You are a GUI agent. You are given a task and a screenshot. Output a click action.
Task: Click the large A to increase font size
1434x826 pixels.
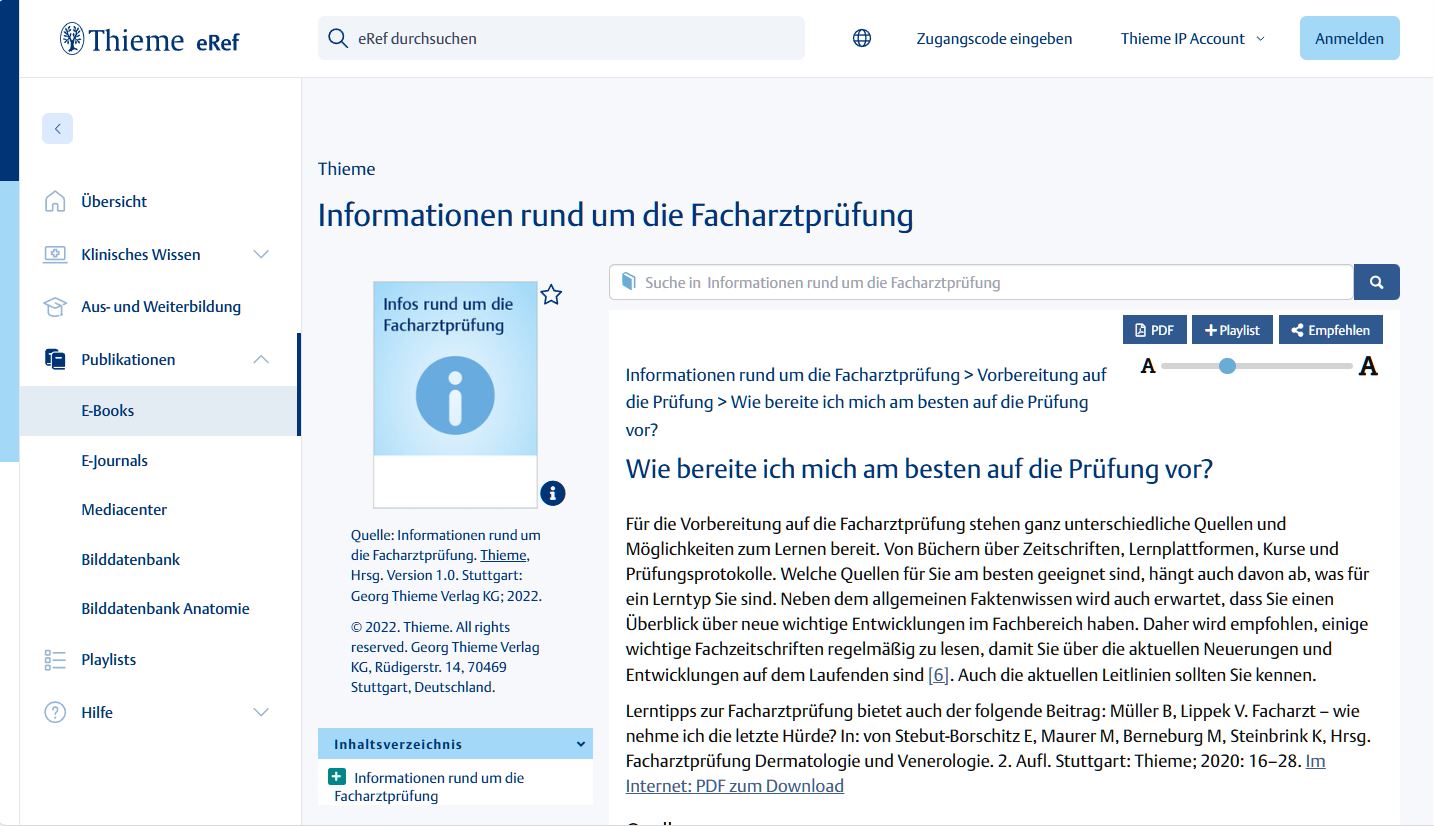coord(1369,366)
